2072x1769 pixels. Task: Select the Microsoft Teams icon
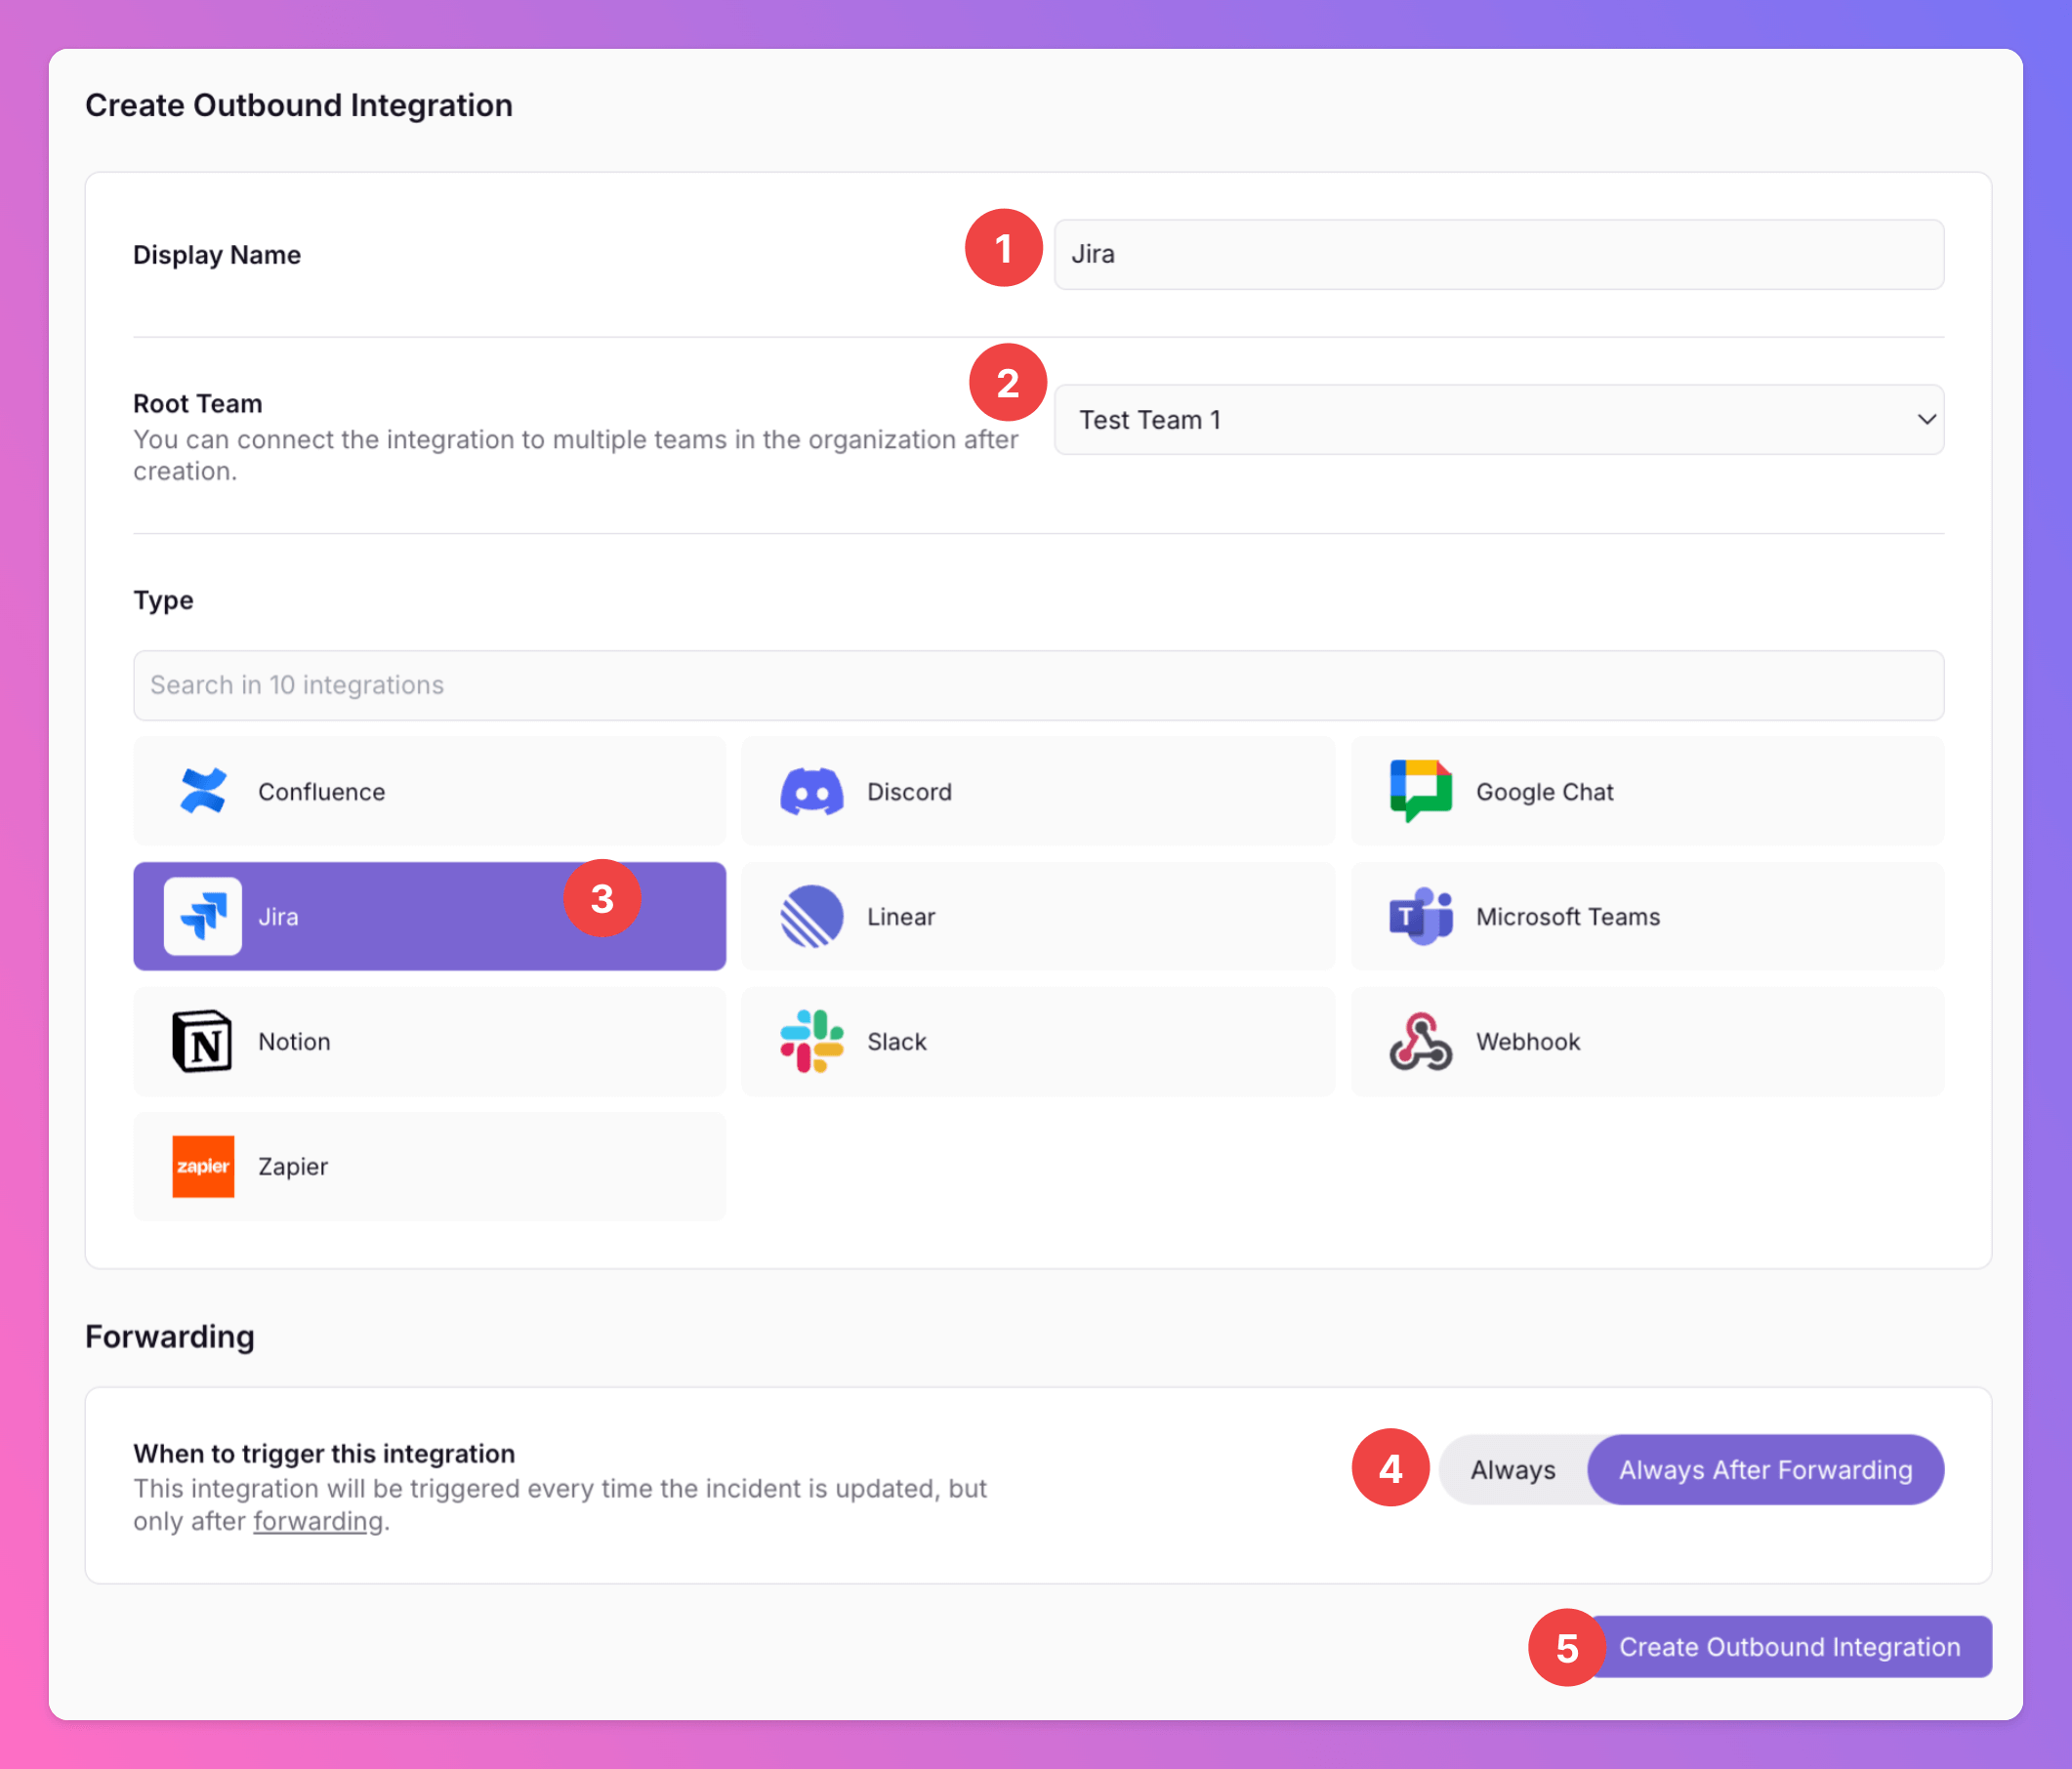1420,916
